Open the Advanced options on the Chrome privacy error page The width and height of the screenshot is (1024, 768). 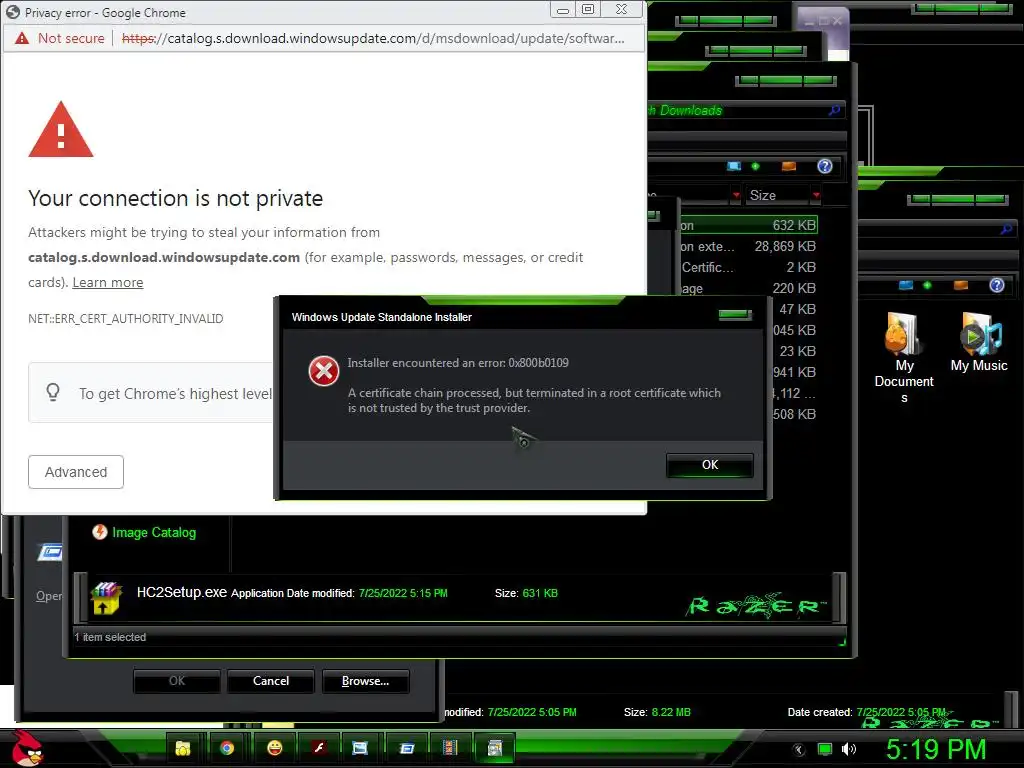tap(76, 472)
